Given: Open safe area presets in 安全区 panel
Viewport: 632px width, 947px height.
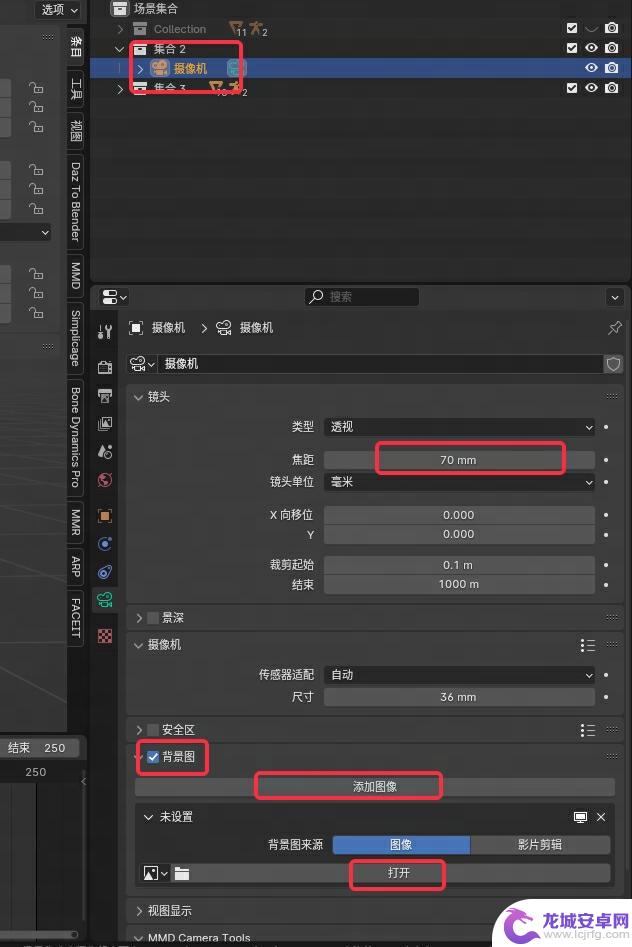Looking at the screenshot, I should 587,730.
